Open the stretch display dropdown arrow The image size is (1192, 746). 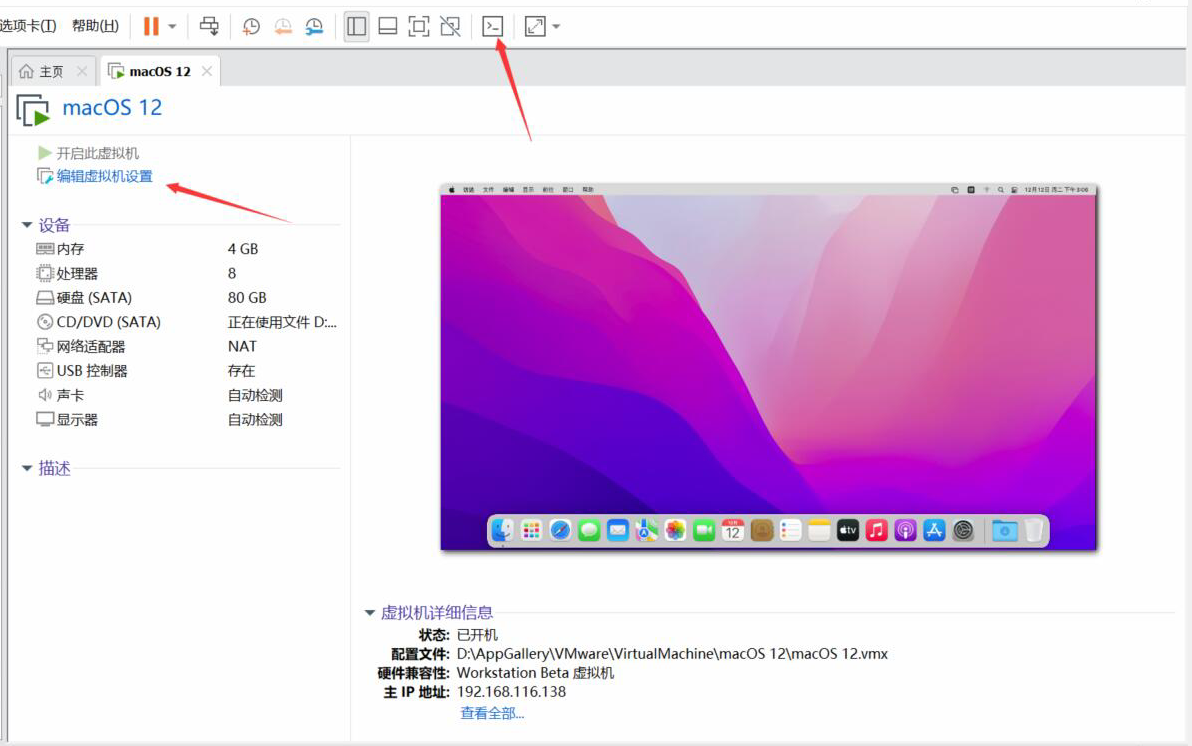(x=556, y=27)
